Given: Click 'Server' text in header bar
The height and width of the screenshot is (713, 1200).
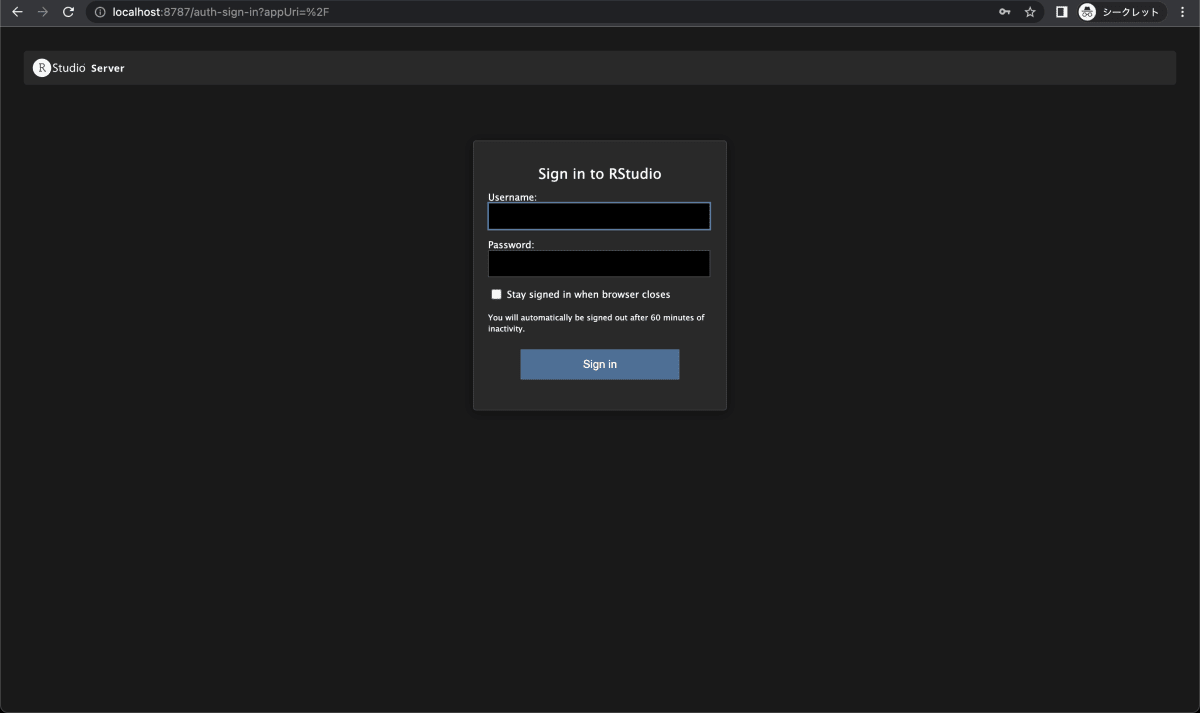Looking at the screenshot, I should [108, 68].
